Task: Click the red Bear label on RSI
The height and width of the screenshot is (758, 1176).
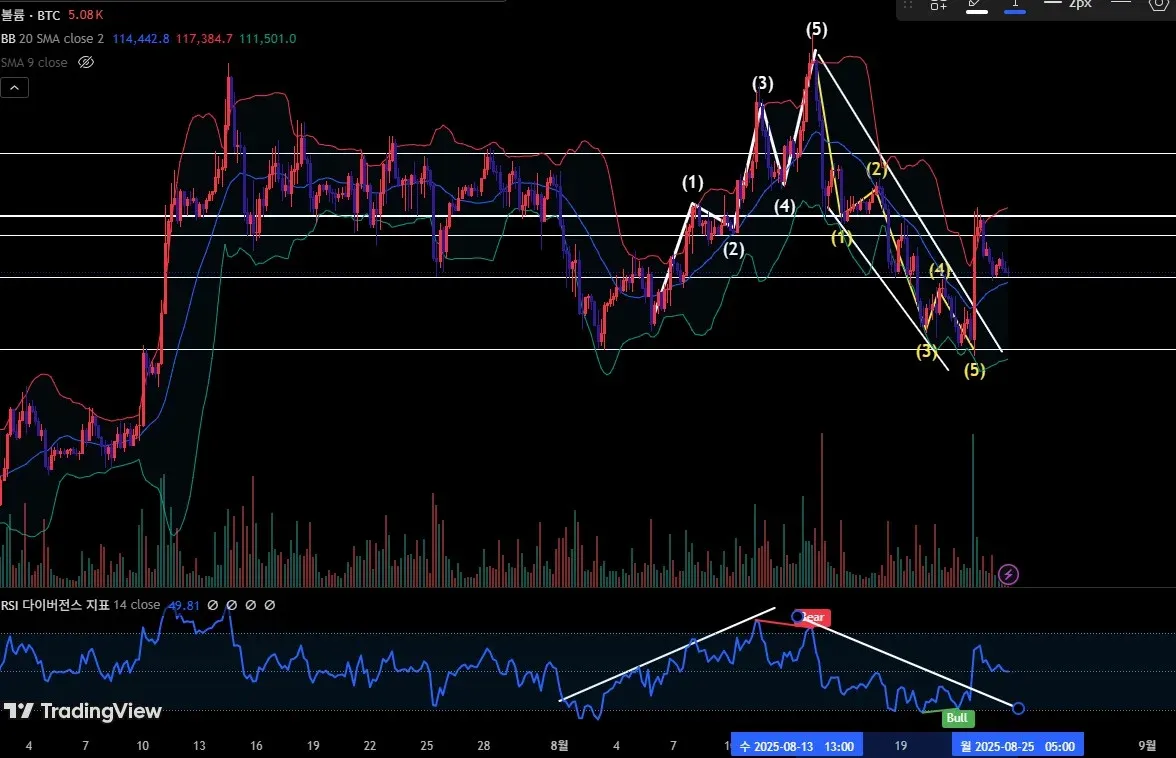Action: tap(814, 617)
